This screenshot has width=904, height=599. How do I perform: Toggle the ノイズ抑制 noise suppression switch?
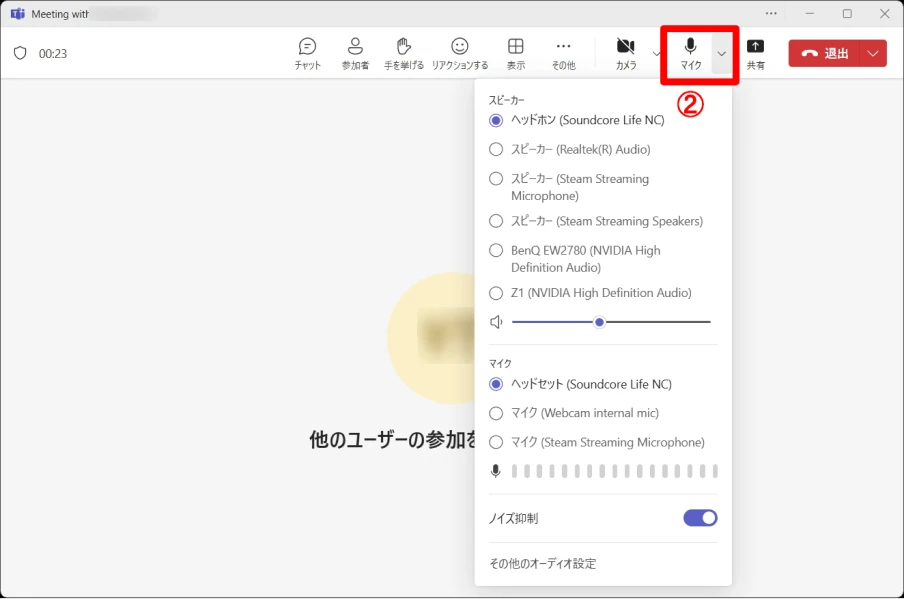[700, 518]
